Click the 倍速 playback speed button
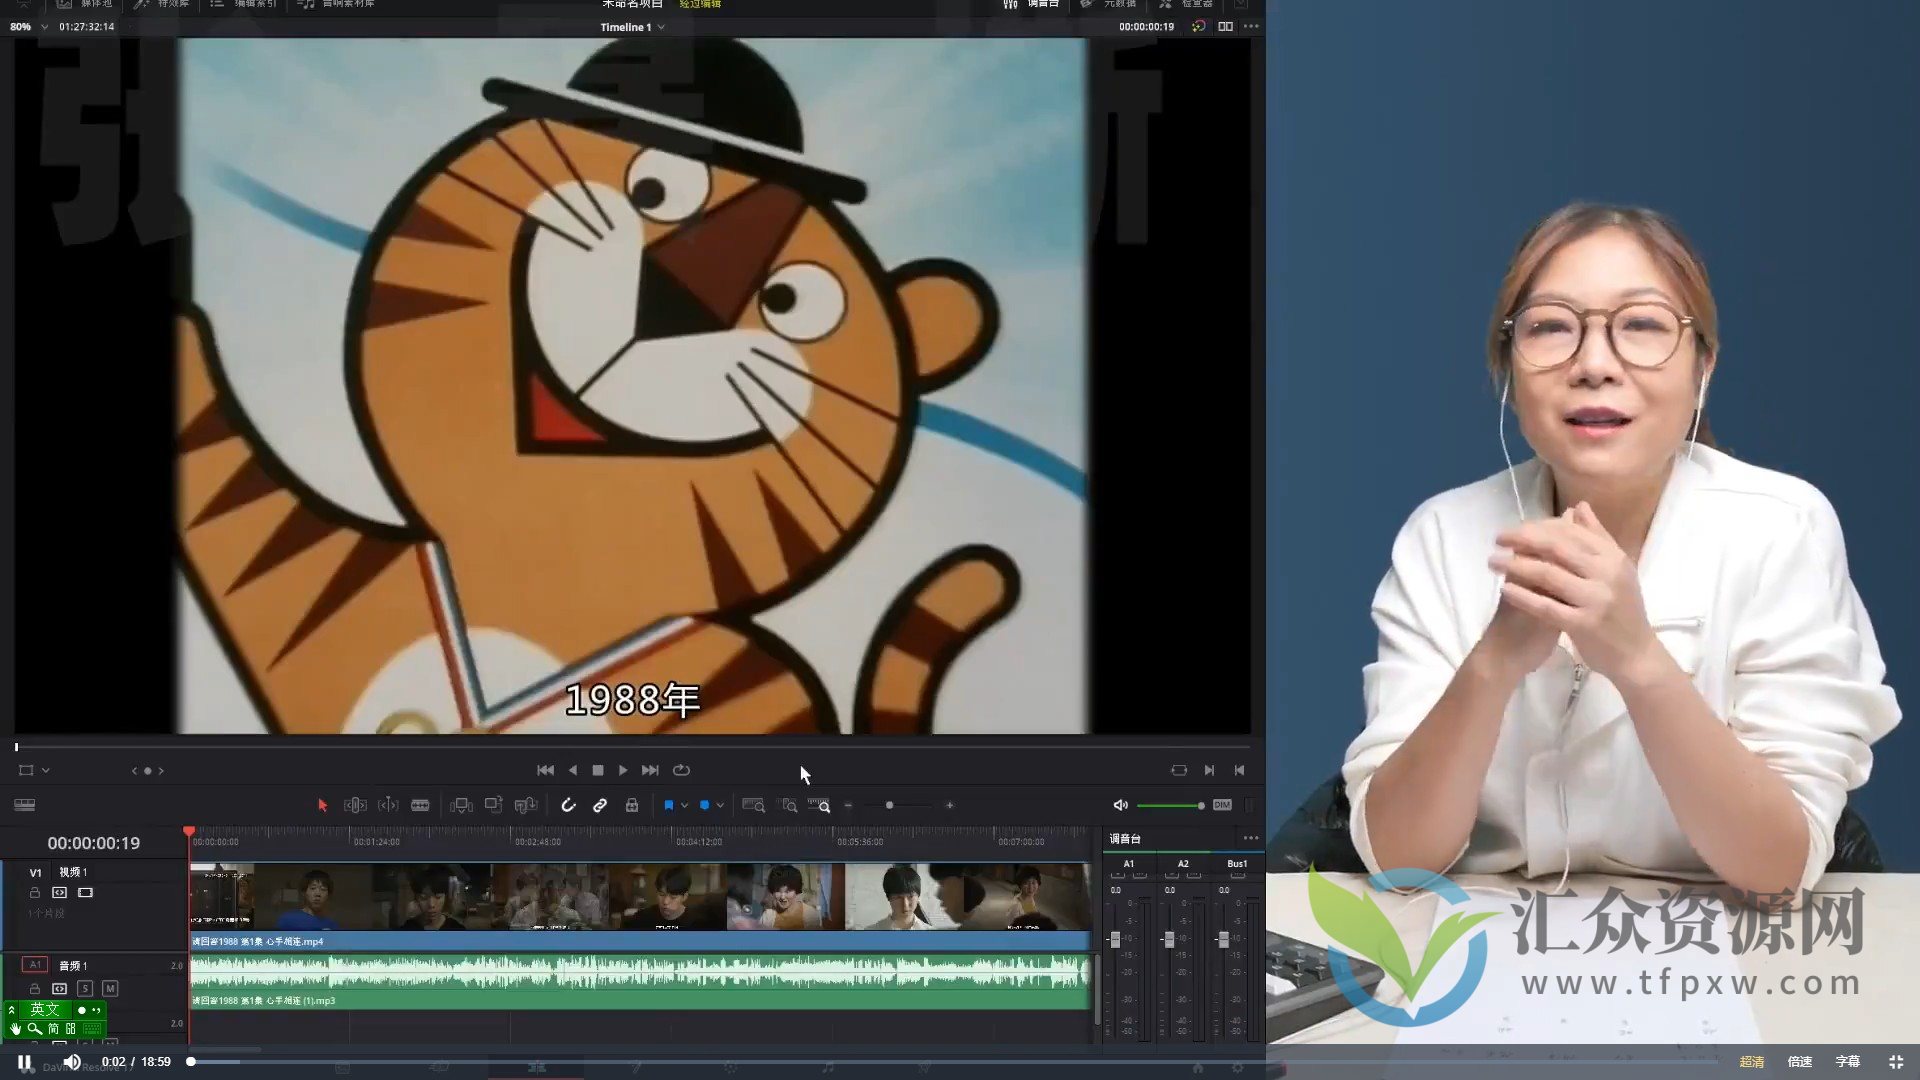This screenshot has width=1920, height=1080. (x=1799, y=1061)
